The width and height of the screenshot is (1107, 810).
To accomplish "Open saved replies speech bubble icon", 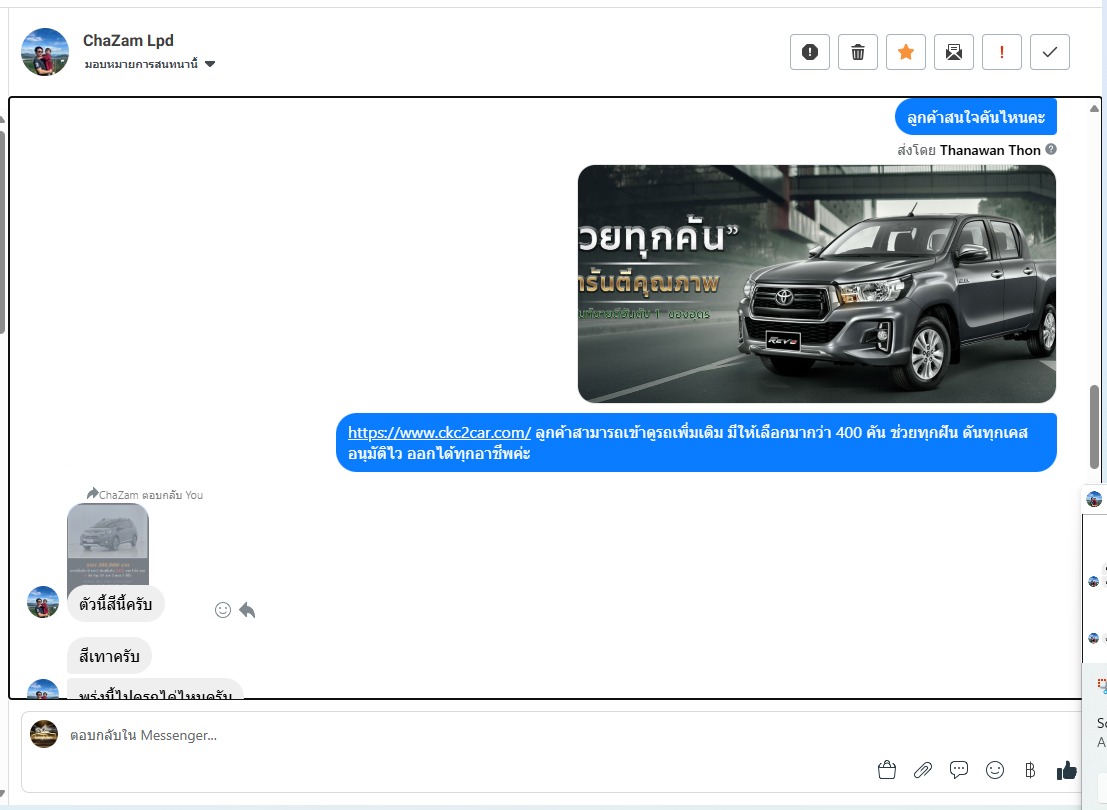I will [x=959, y=770].
